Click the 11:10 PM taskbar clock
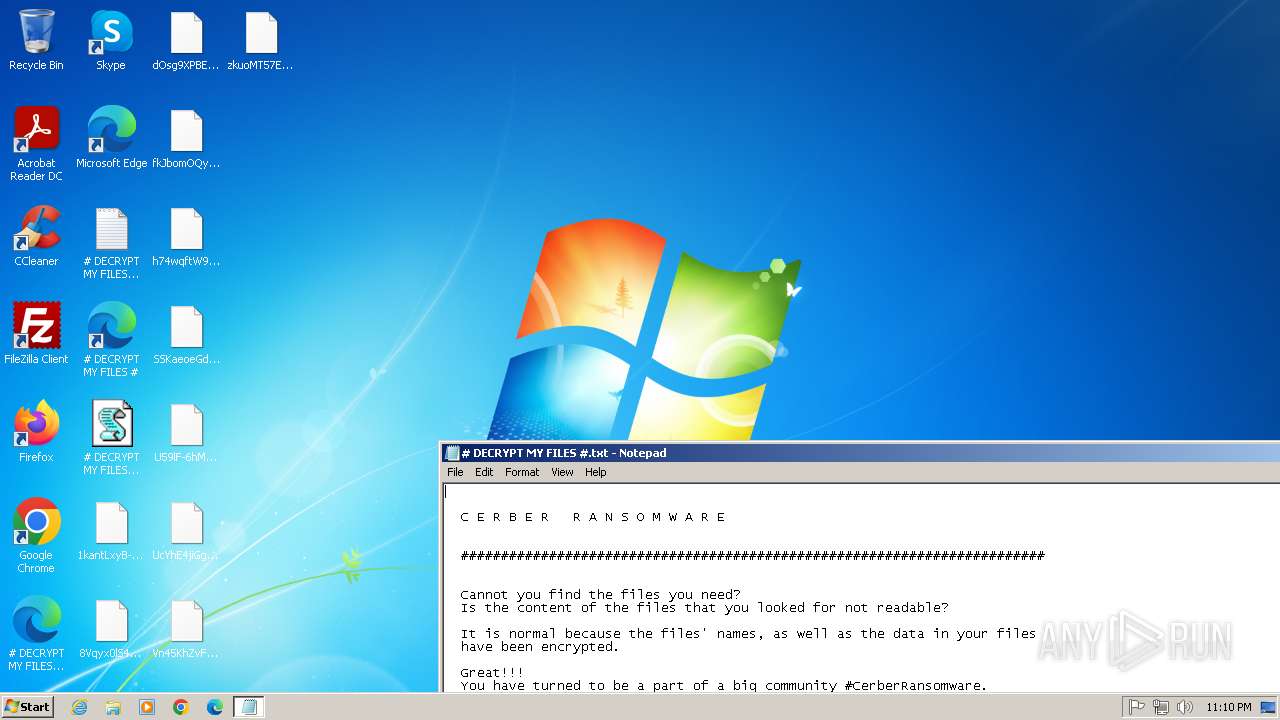 click(1229, 707)
